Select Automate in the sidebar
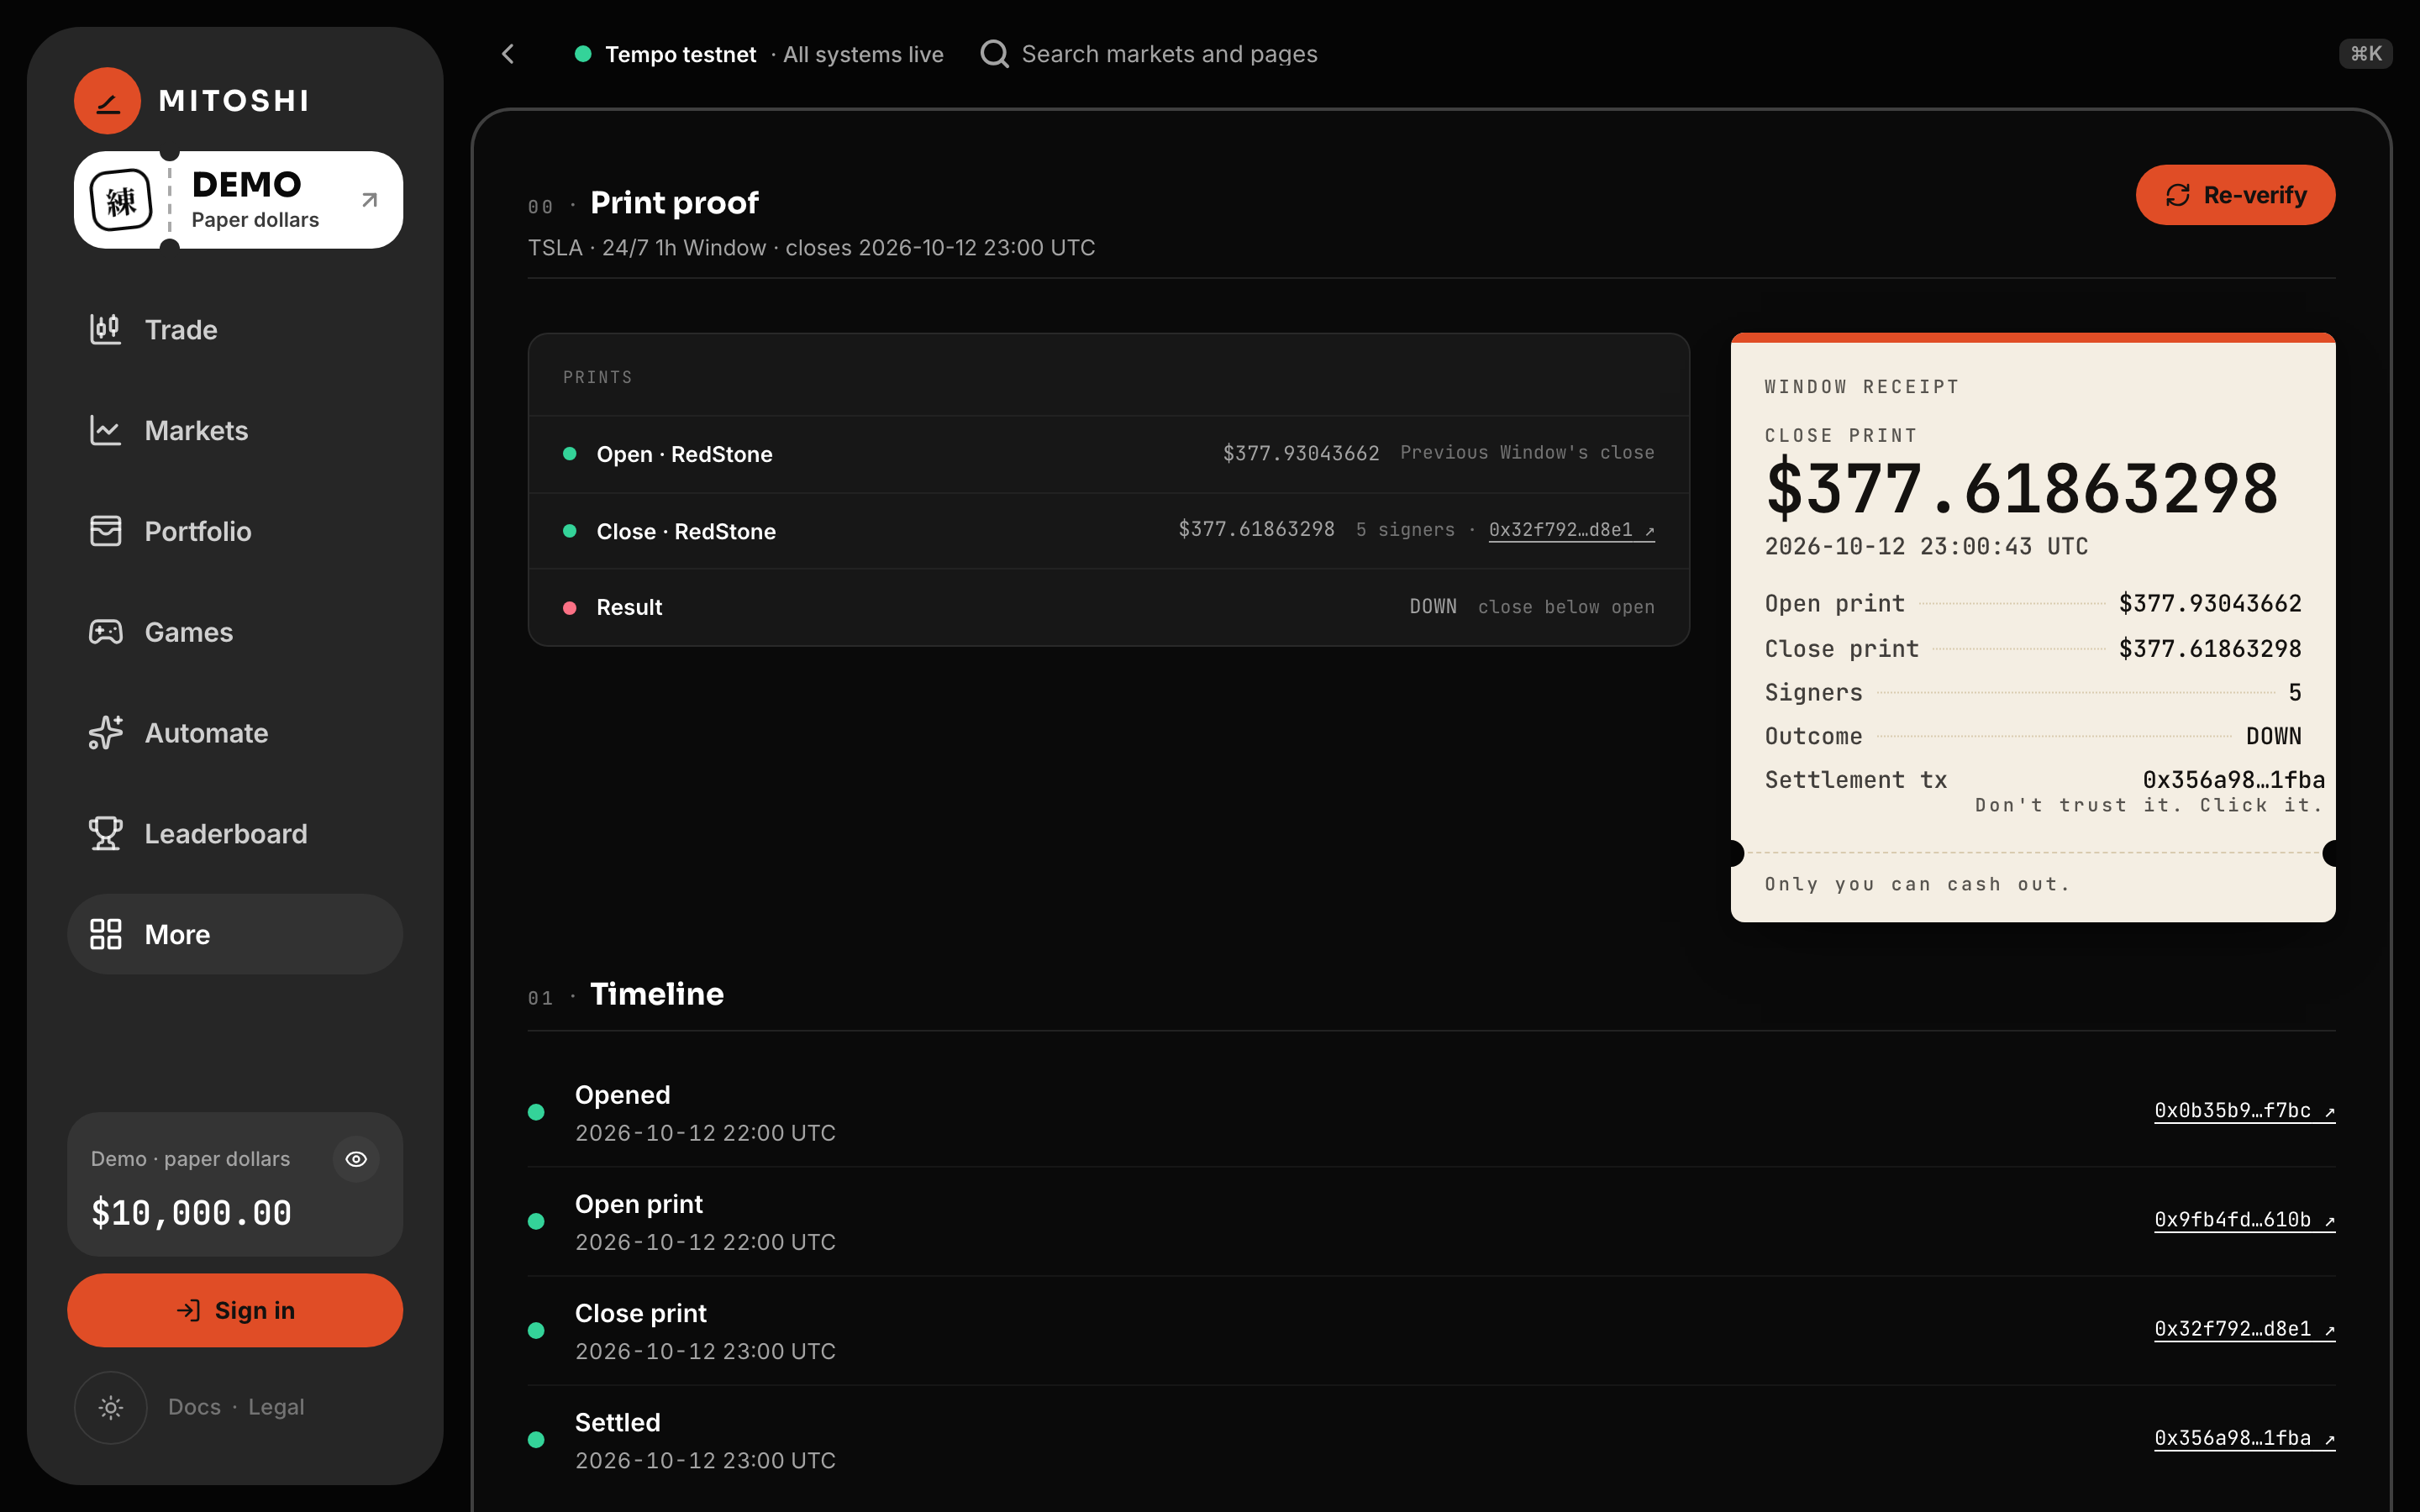Viewport: 2420px width, 1512px height. pos(235,733)
